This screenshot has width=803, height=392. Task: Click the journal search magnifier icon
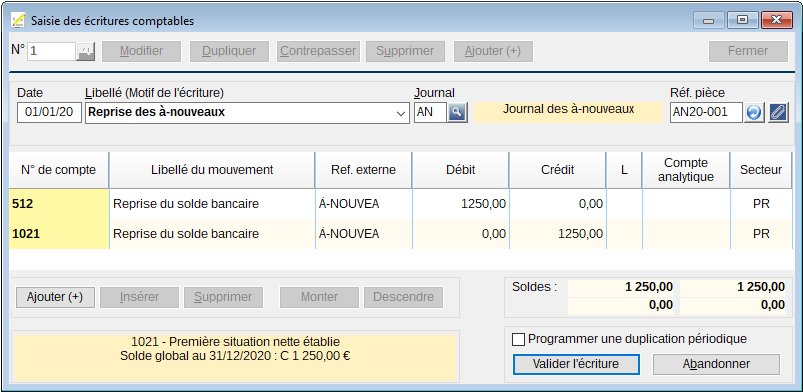pos(458,112)
